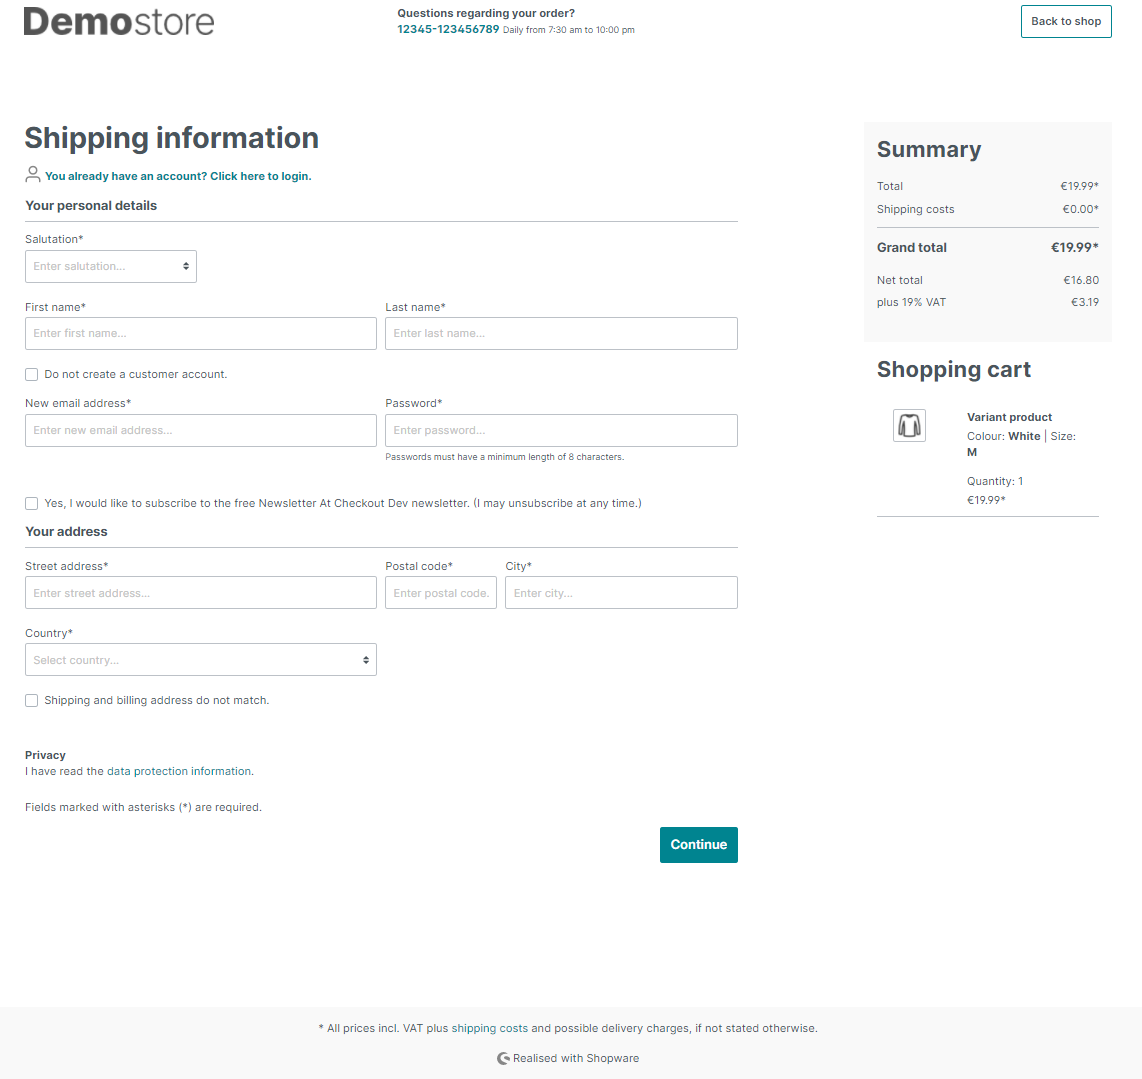Click into the Last name field
The image size is (1142, 1079).
click(x=561, y=334)
